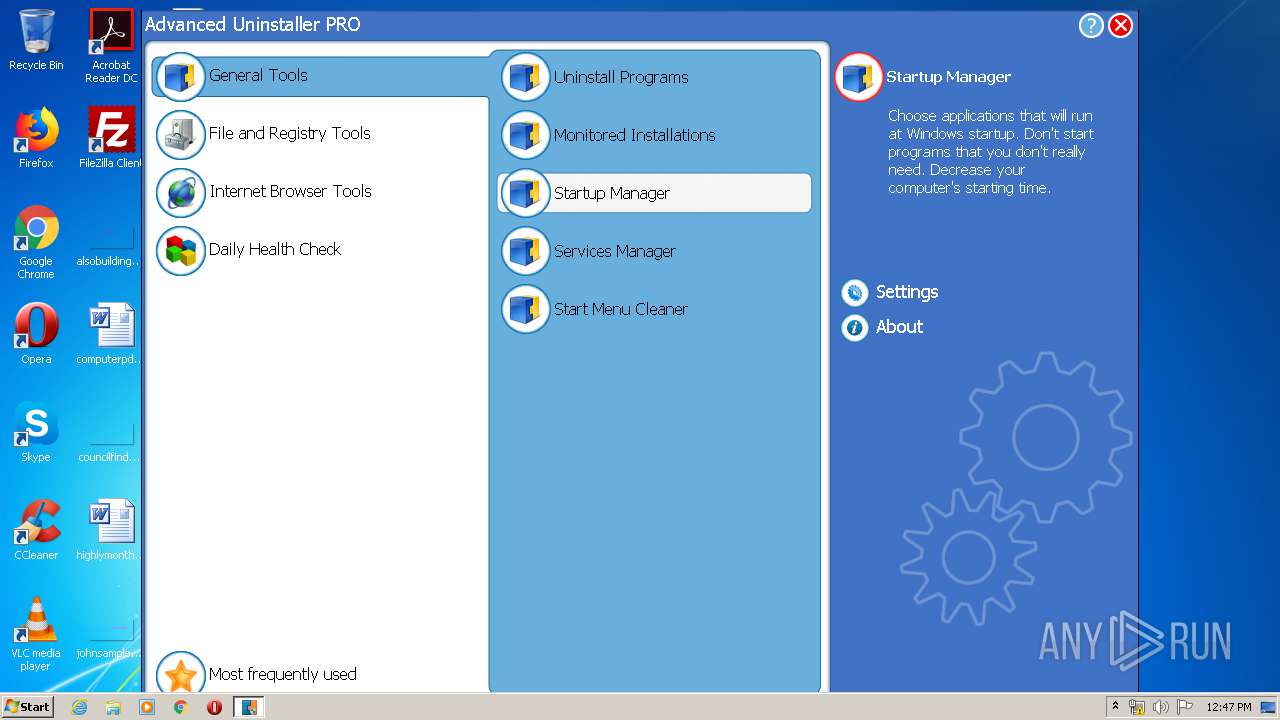This screenshot has height=720, width=1280.
Task: Click Advanced Uninstaller taskbar button
Action: tap(249, 707)
